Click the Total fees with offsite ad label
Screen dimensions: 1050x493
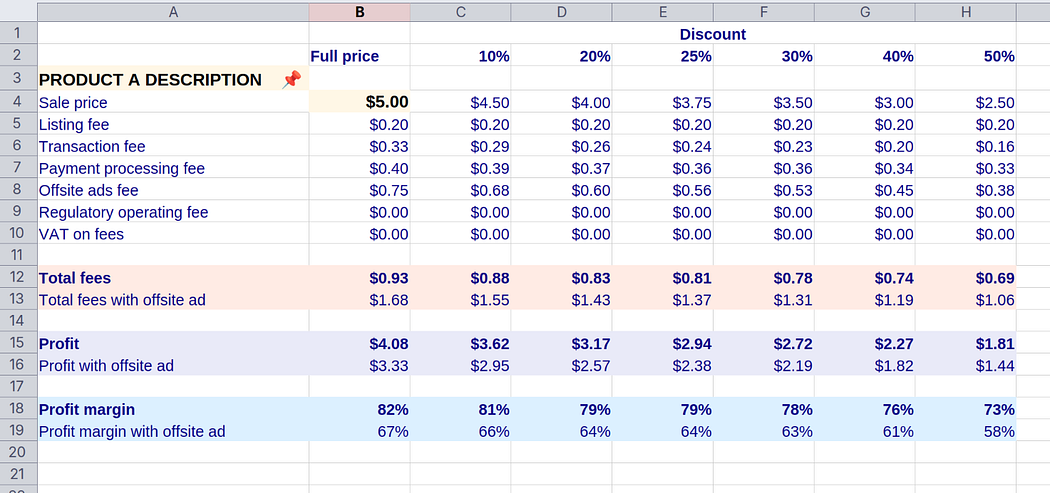(122, 299)
